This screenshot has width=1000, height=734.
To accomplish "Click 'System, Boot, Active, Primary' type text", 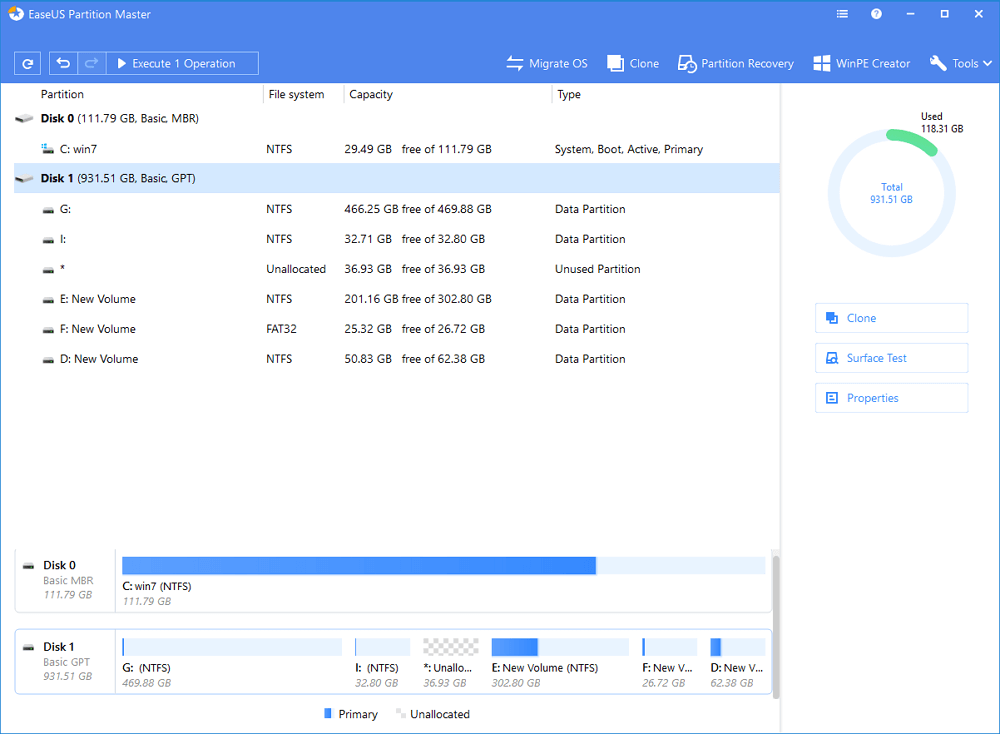I will [x=629, y=149].
